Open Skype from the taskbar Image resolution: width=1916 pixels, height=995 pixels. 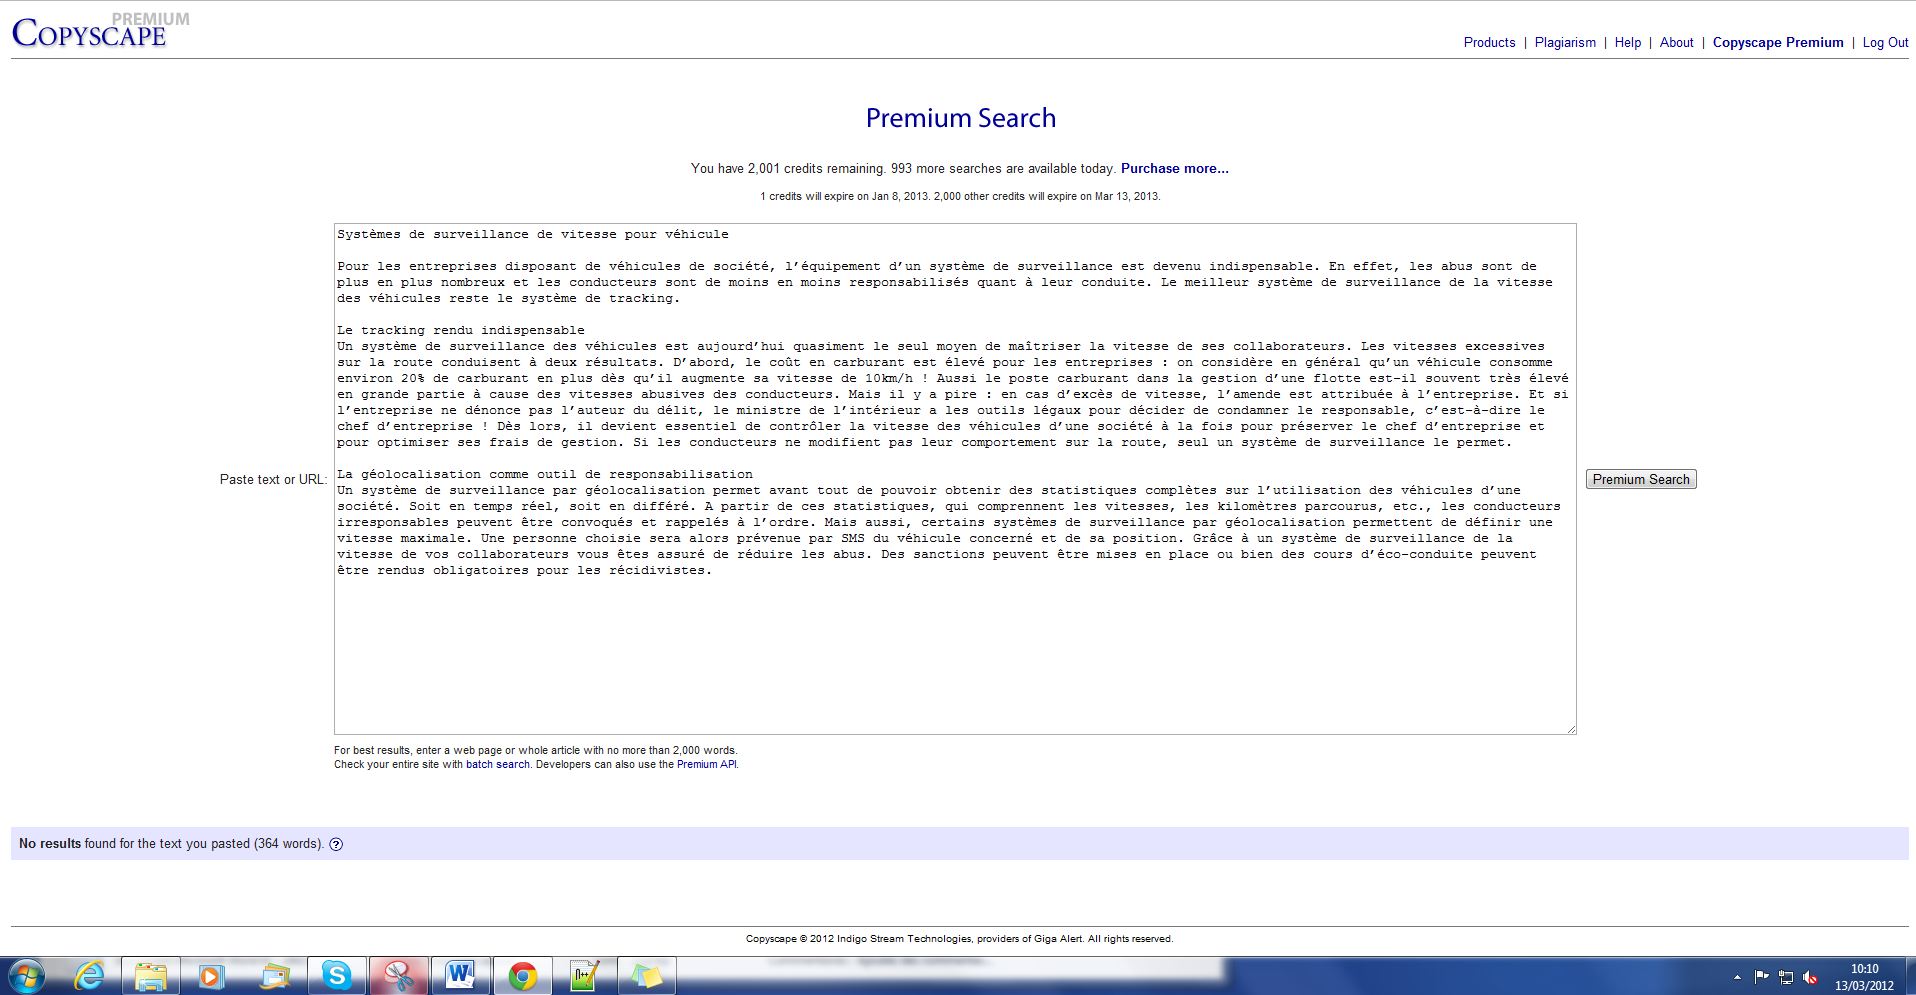point(336,975)
